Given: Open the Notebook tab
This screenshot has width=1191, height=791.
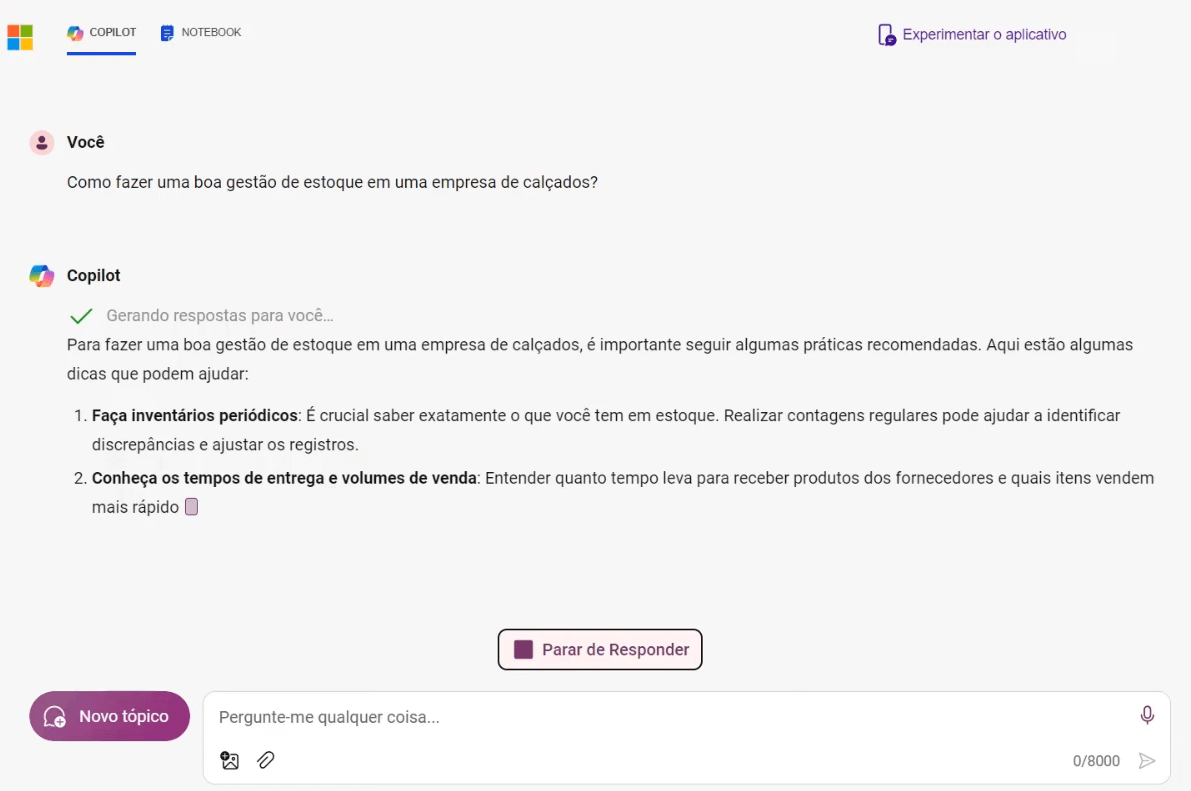Looking at the screenshot, I should (201, 33).
